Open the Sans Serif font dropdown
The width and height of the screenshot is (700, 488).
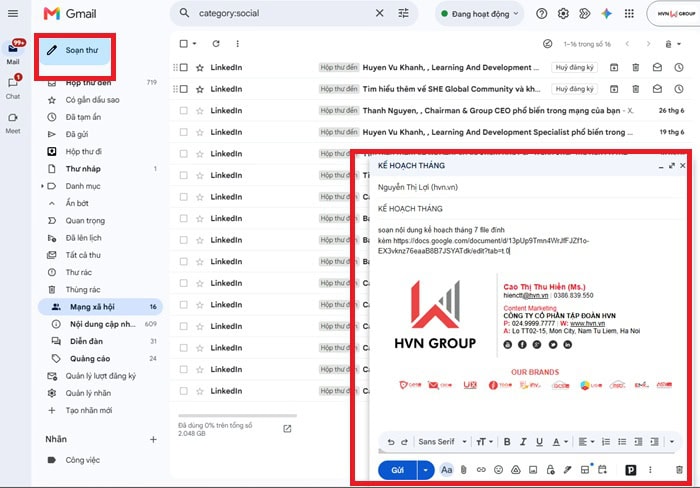pos(442,442)
